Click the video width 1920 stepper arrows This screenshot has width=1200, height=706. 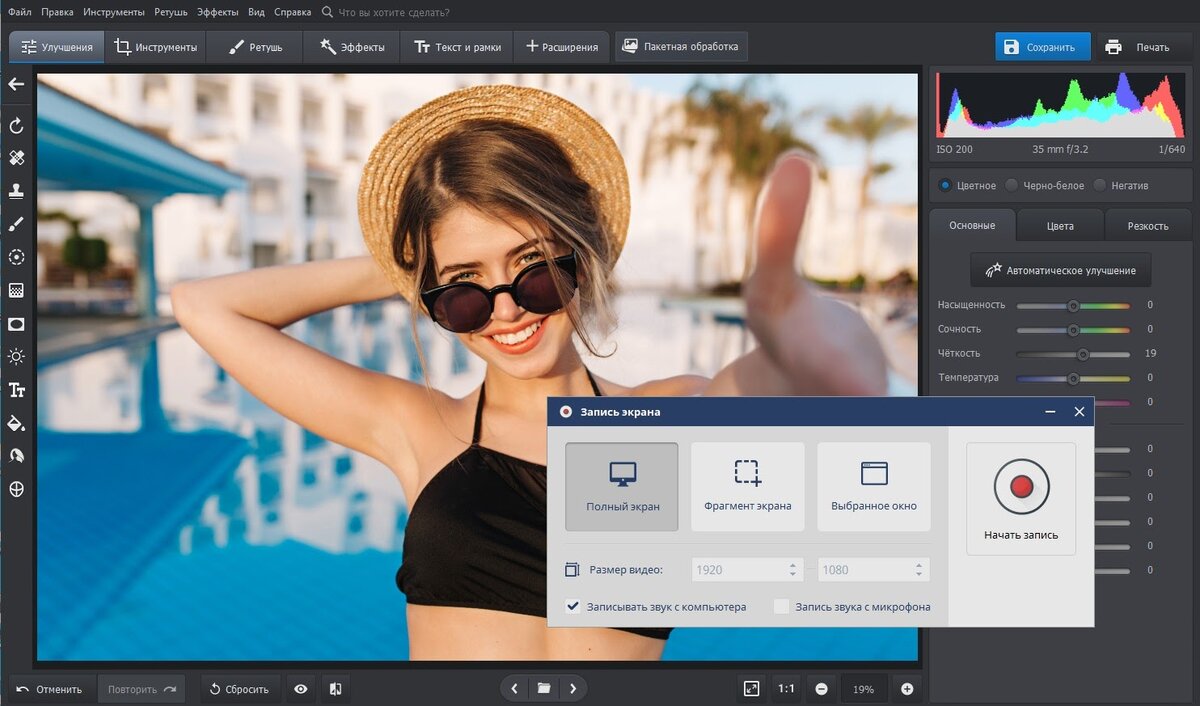[x=793, y=570]
